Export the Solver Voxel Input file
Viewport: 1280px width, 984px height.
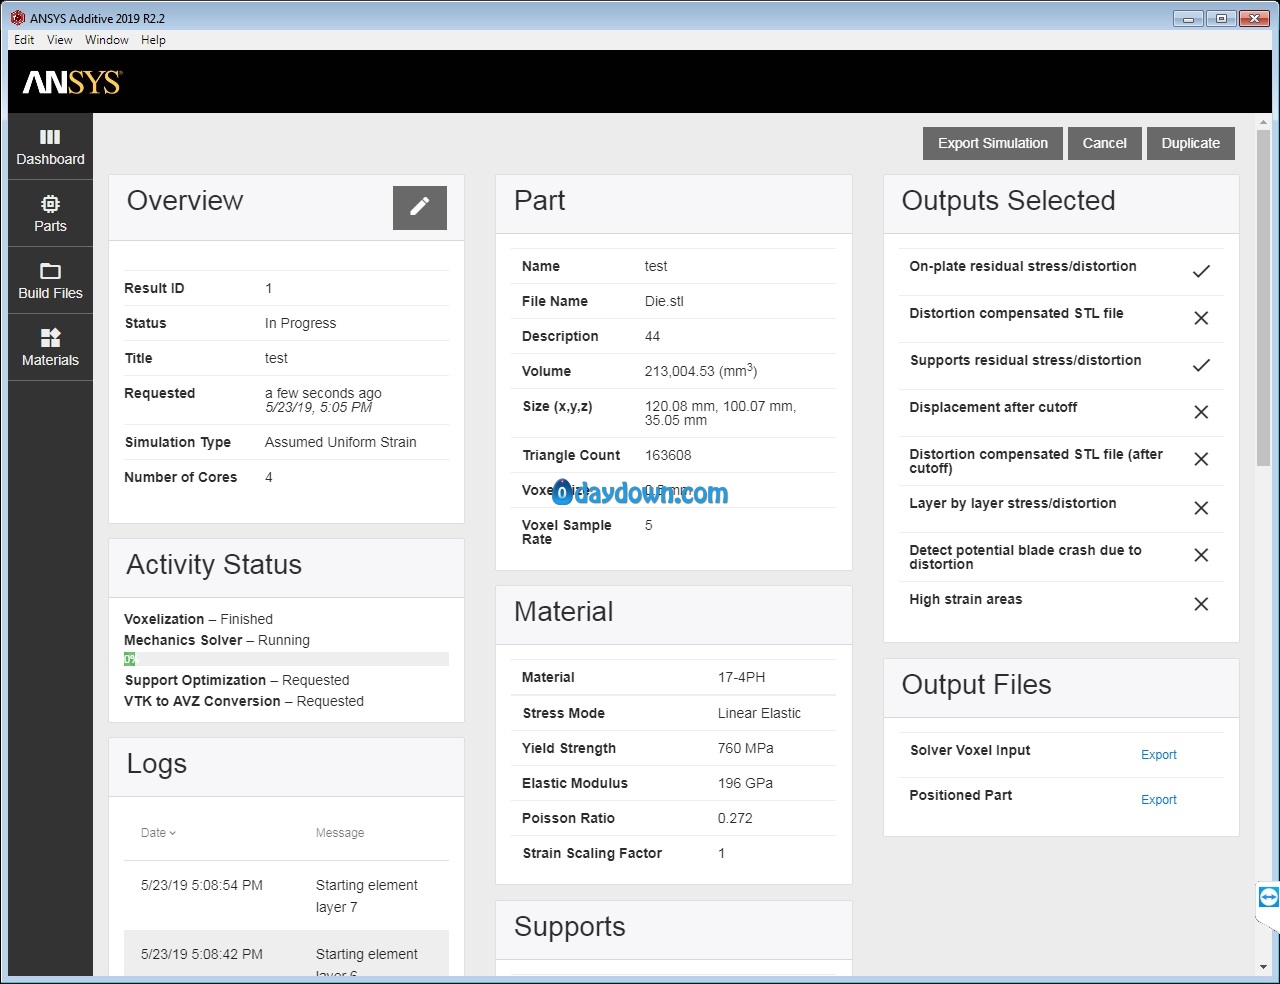tap(1158, 755)
